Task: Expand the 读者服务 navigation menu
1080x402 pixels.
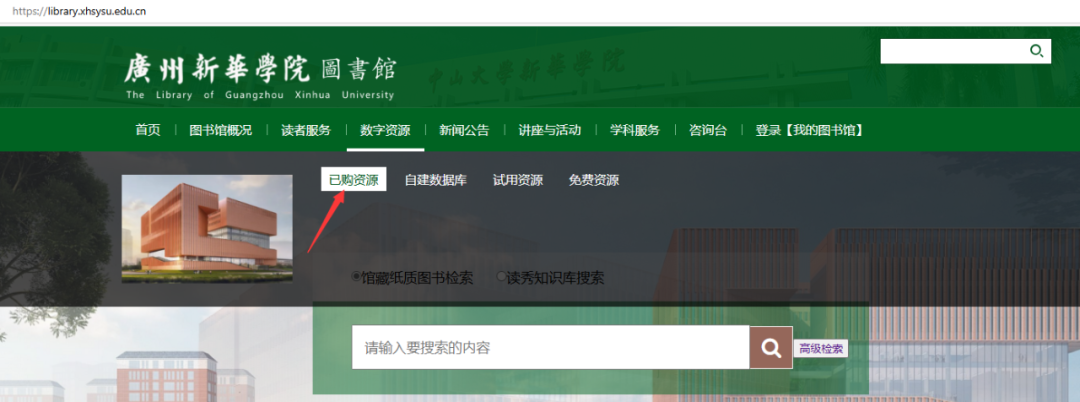Action: [306, 130]
